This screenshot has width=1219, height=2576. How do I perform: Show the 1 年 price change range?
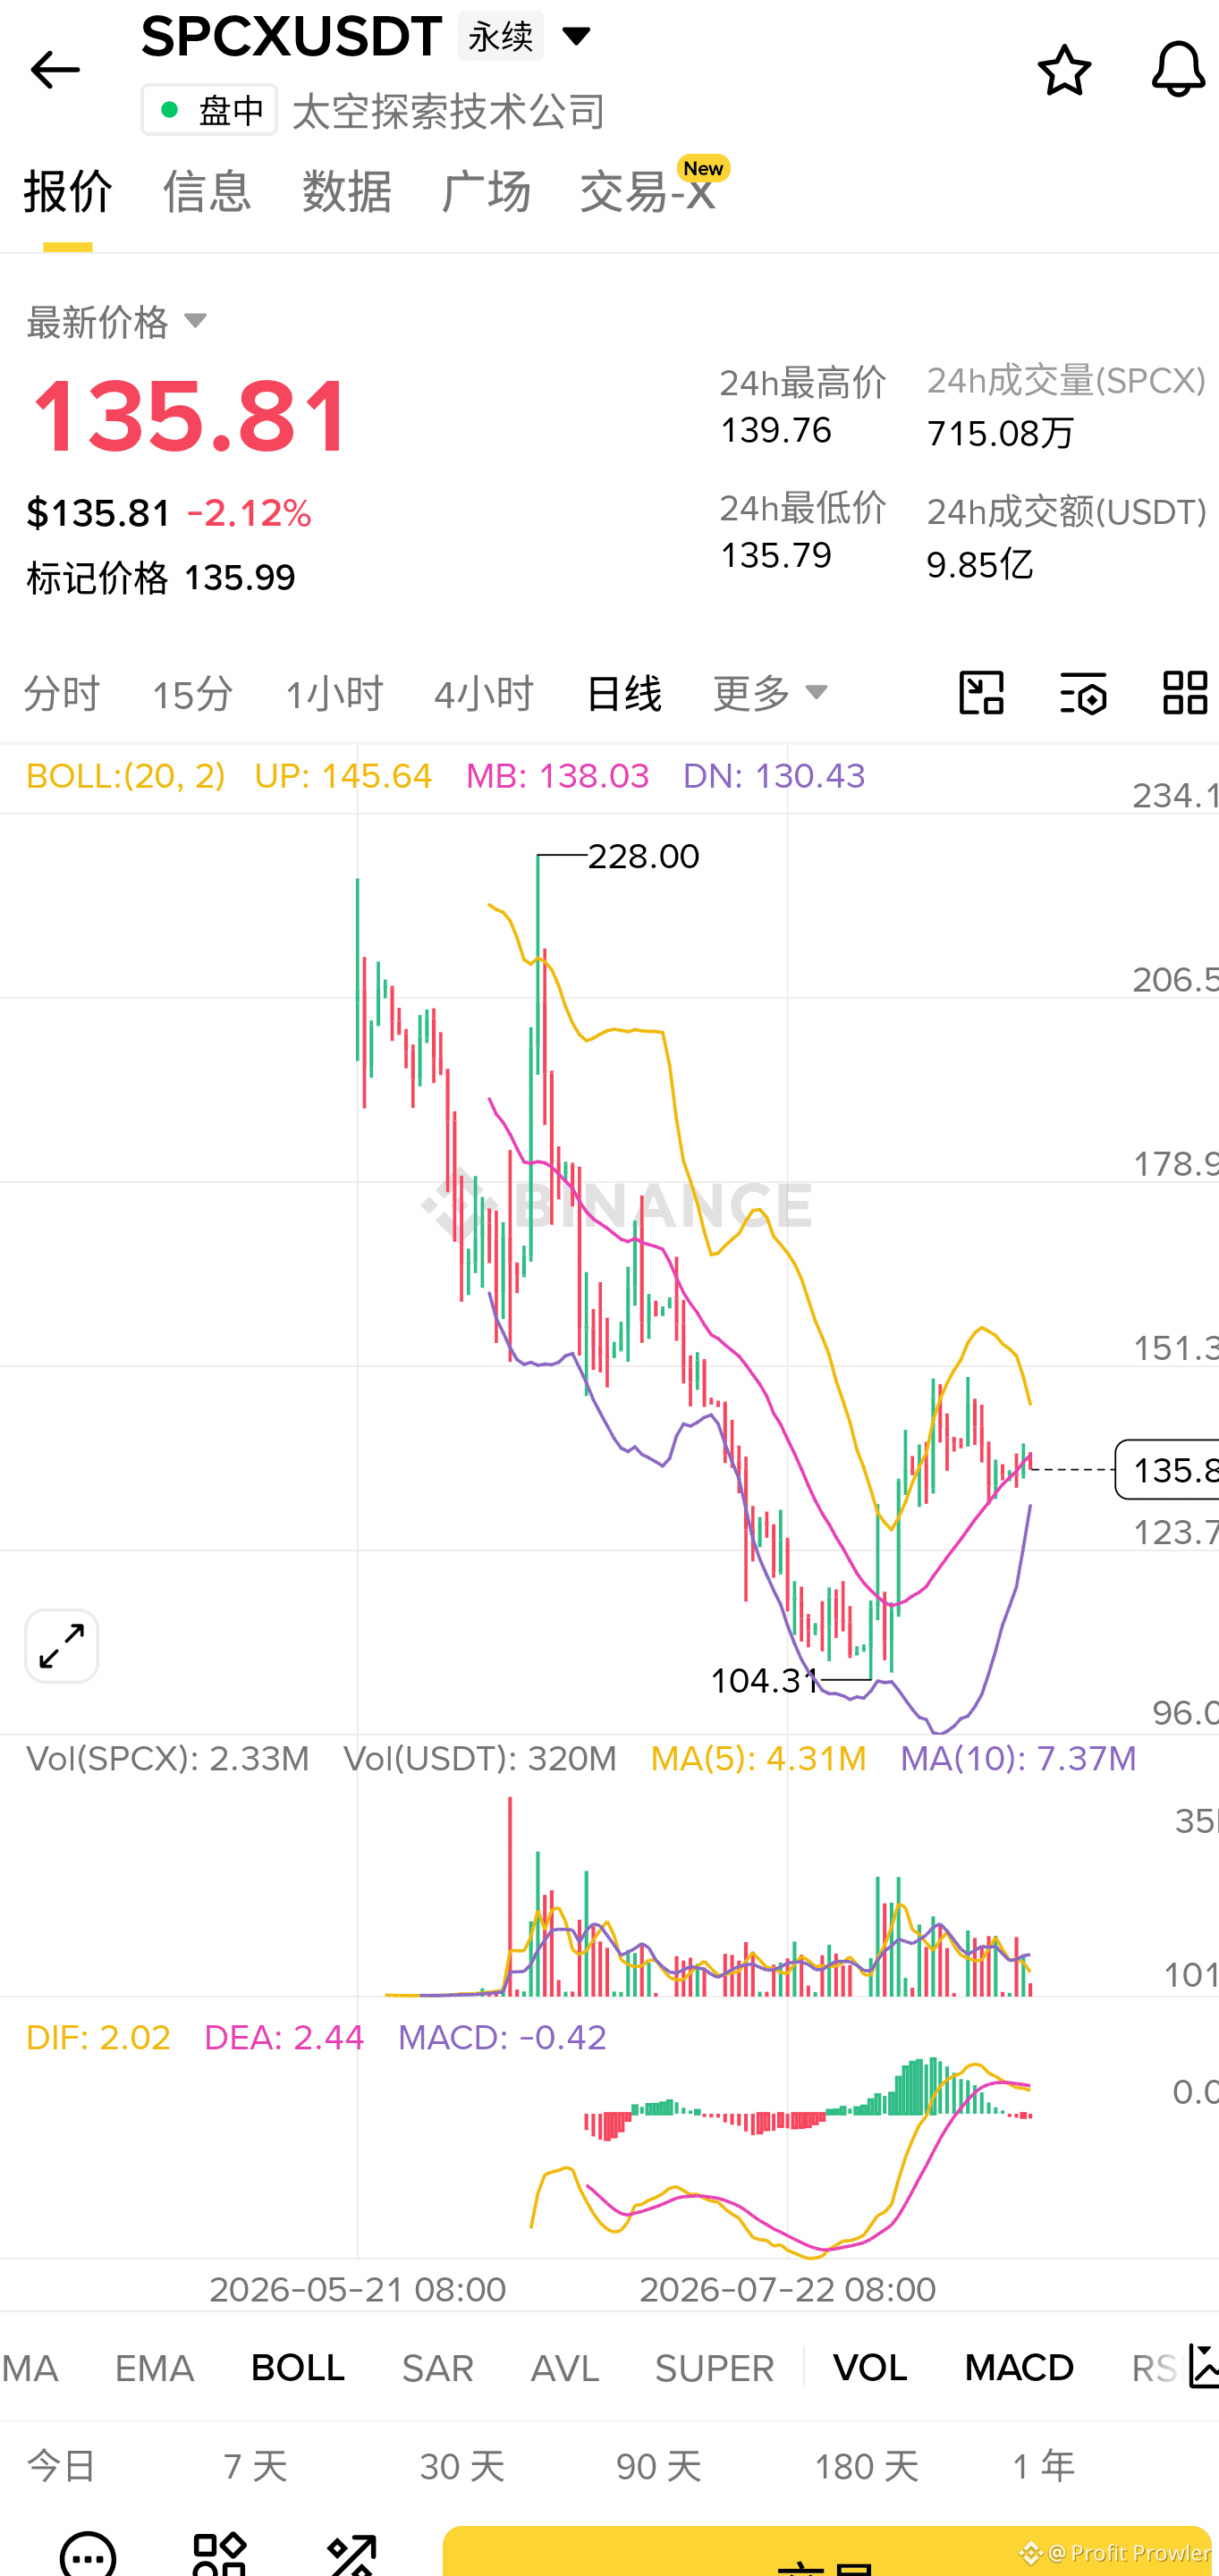click(x=1043, y=2466)
